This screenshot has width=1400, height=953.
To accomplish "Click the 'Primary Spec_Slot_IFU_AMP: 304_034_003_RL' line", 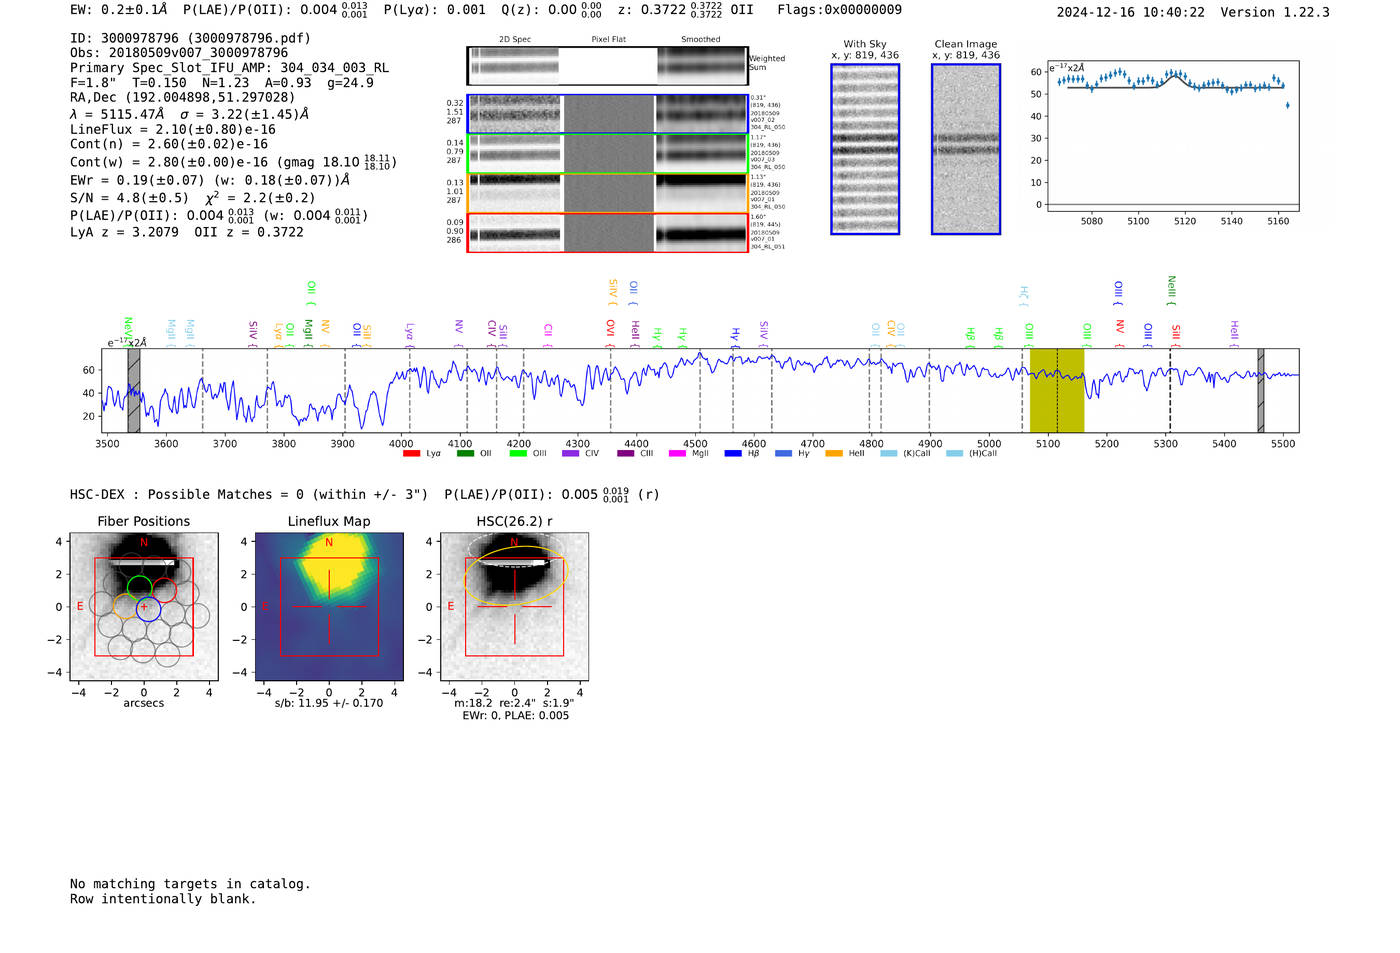I will [230, 68].
